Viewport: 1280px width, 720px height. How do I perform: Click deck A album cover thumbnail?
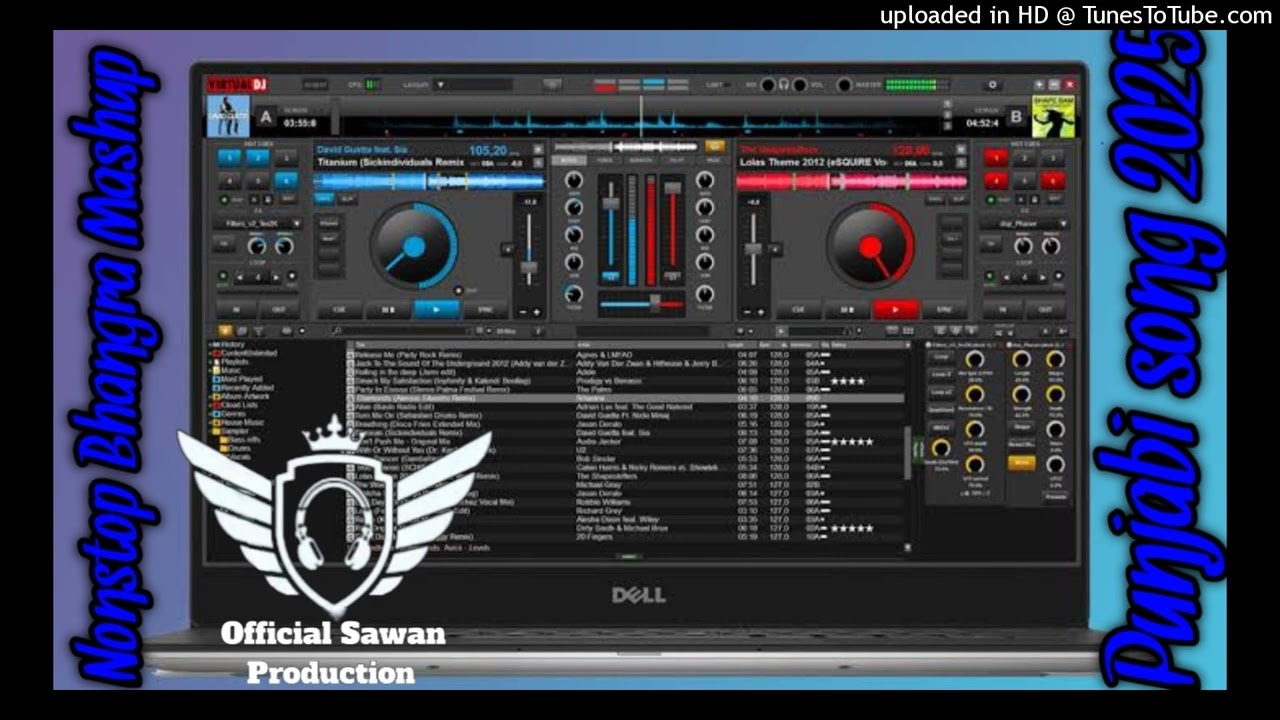[227, 117]
